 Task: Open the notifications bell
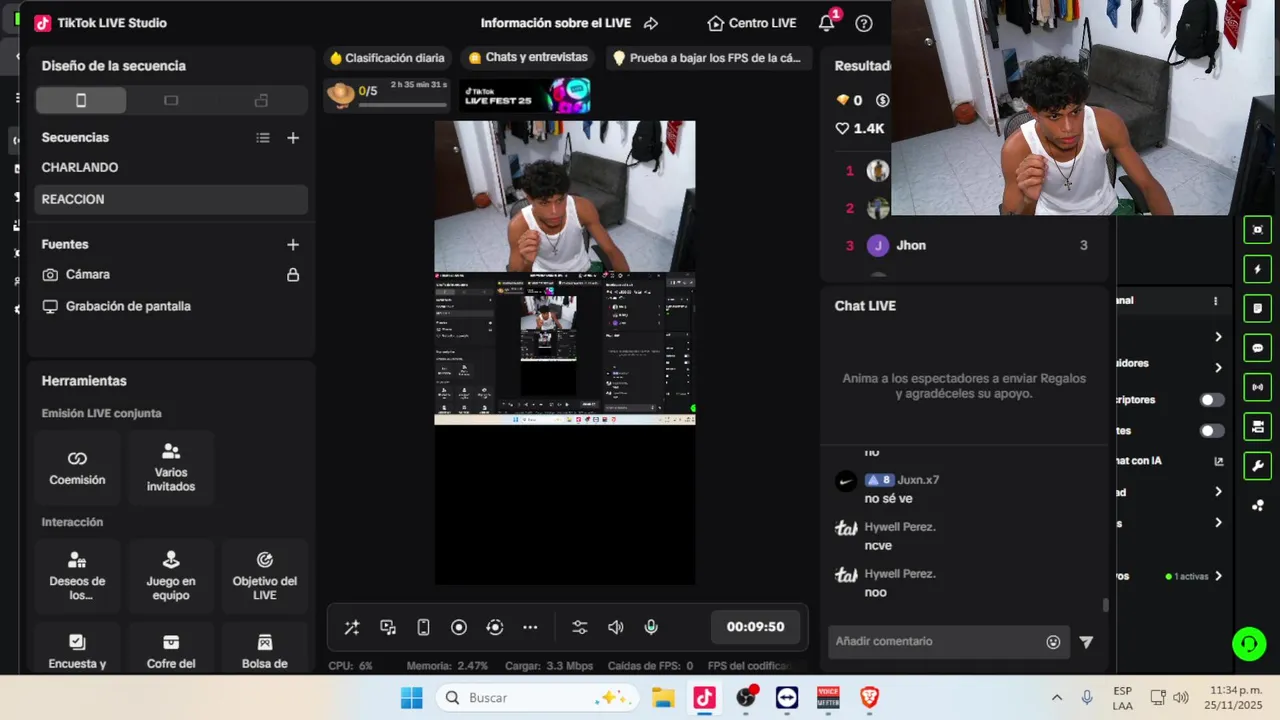827,23
